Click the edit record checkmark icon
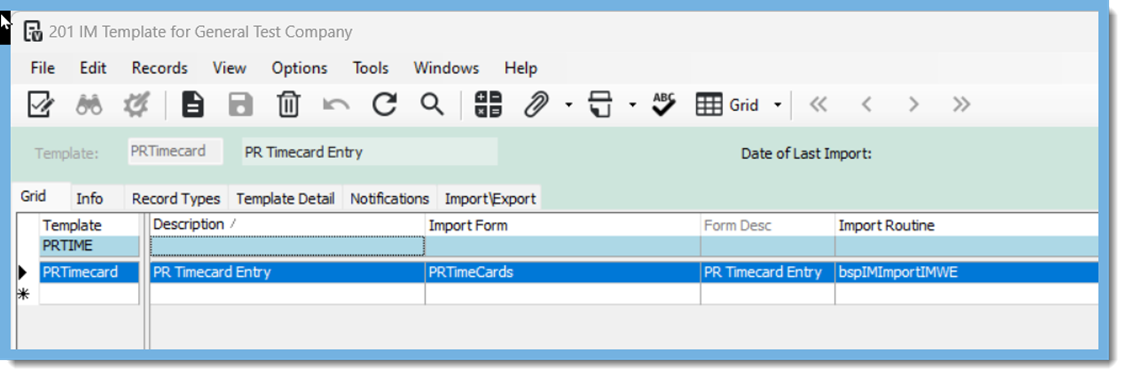This screenshot has width=1125, height=376. pos(40,105)
